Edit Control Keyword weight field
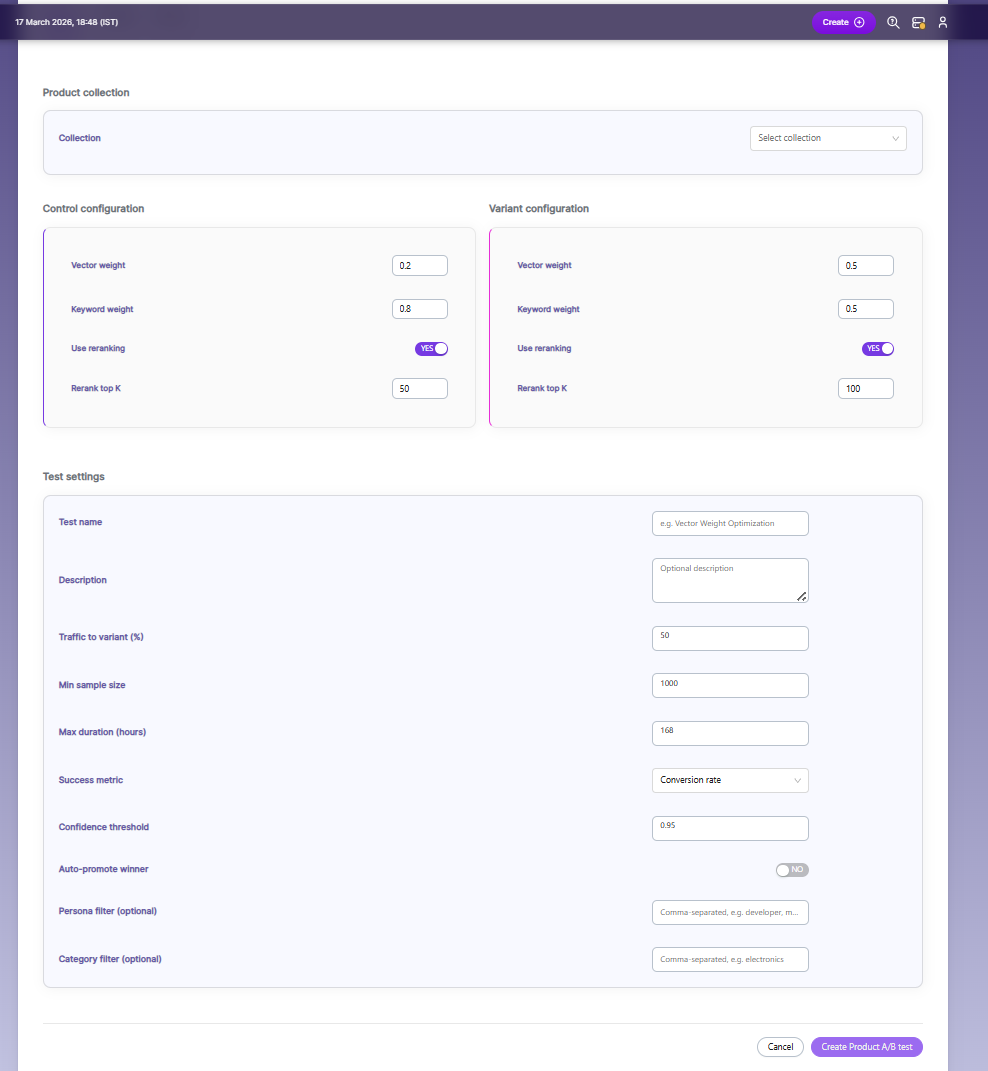 (420, 309)
